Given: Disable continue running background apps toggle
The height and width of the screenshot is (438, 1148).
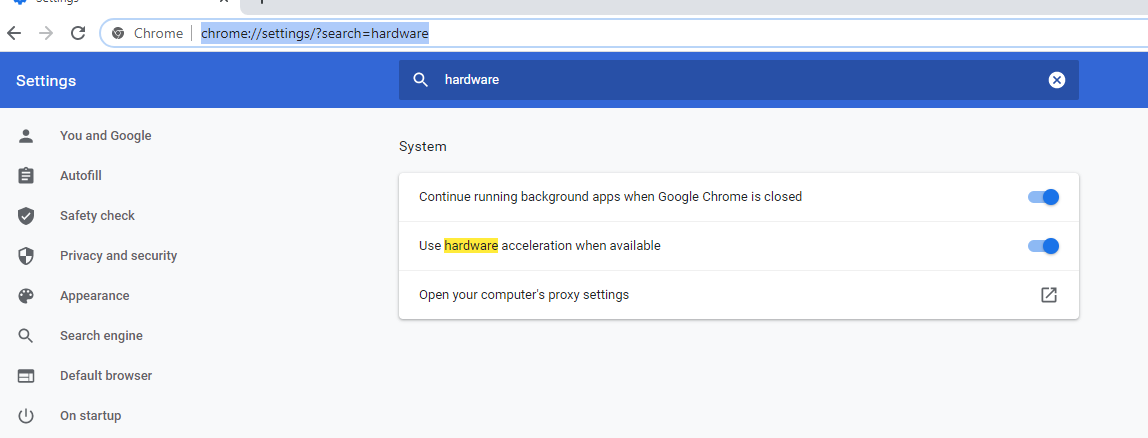Looking at the screenshot, I should click(x=1043, y=196).
